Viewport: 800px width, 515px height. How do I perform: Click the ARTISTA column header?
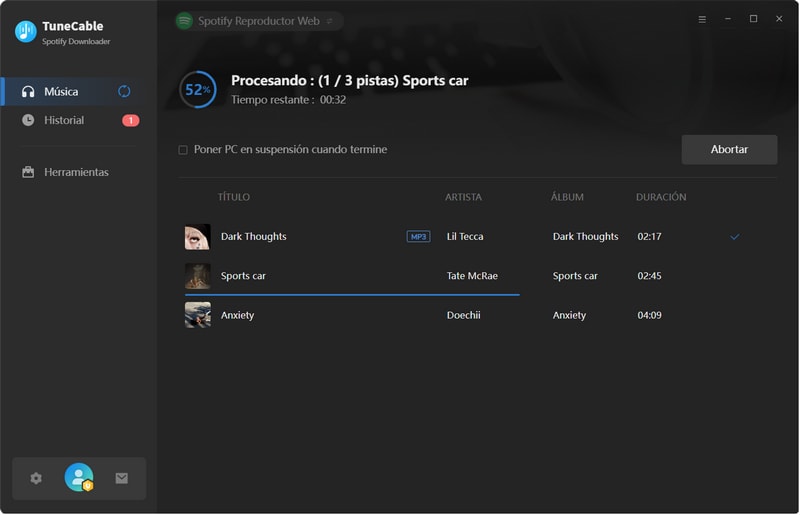[463, 197]
